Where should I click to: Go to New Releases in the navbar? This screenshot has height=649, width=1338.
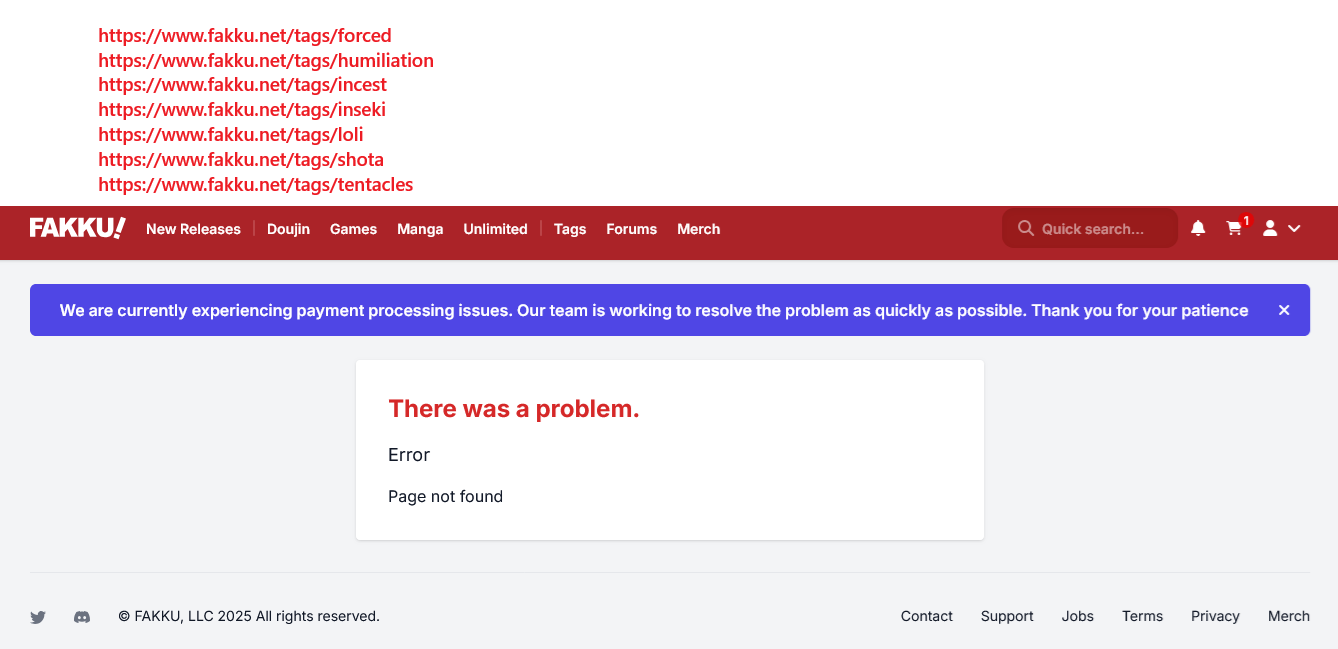point(193,229)
